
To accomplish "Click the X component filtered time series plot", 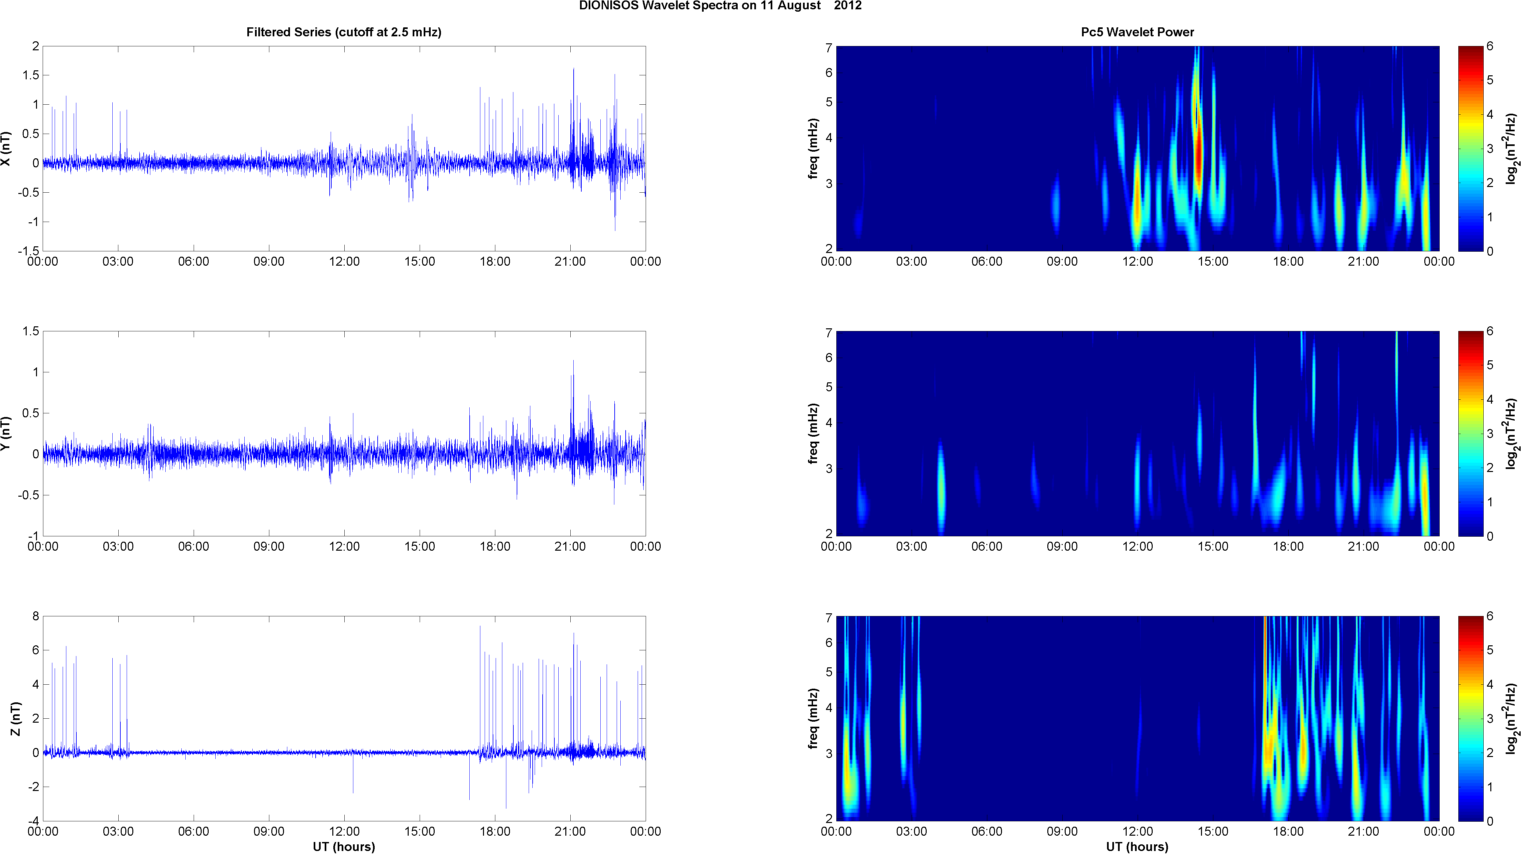I will (344, 148).
